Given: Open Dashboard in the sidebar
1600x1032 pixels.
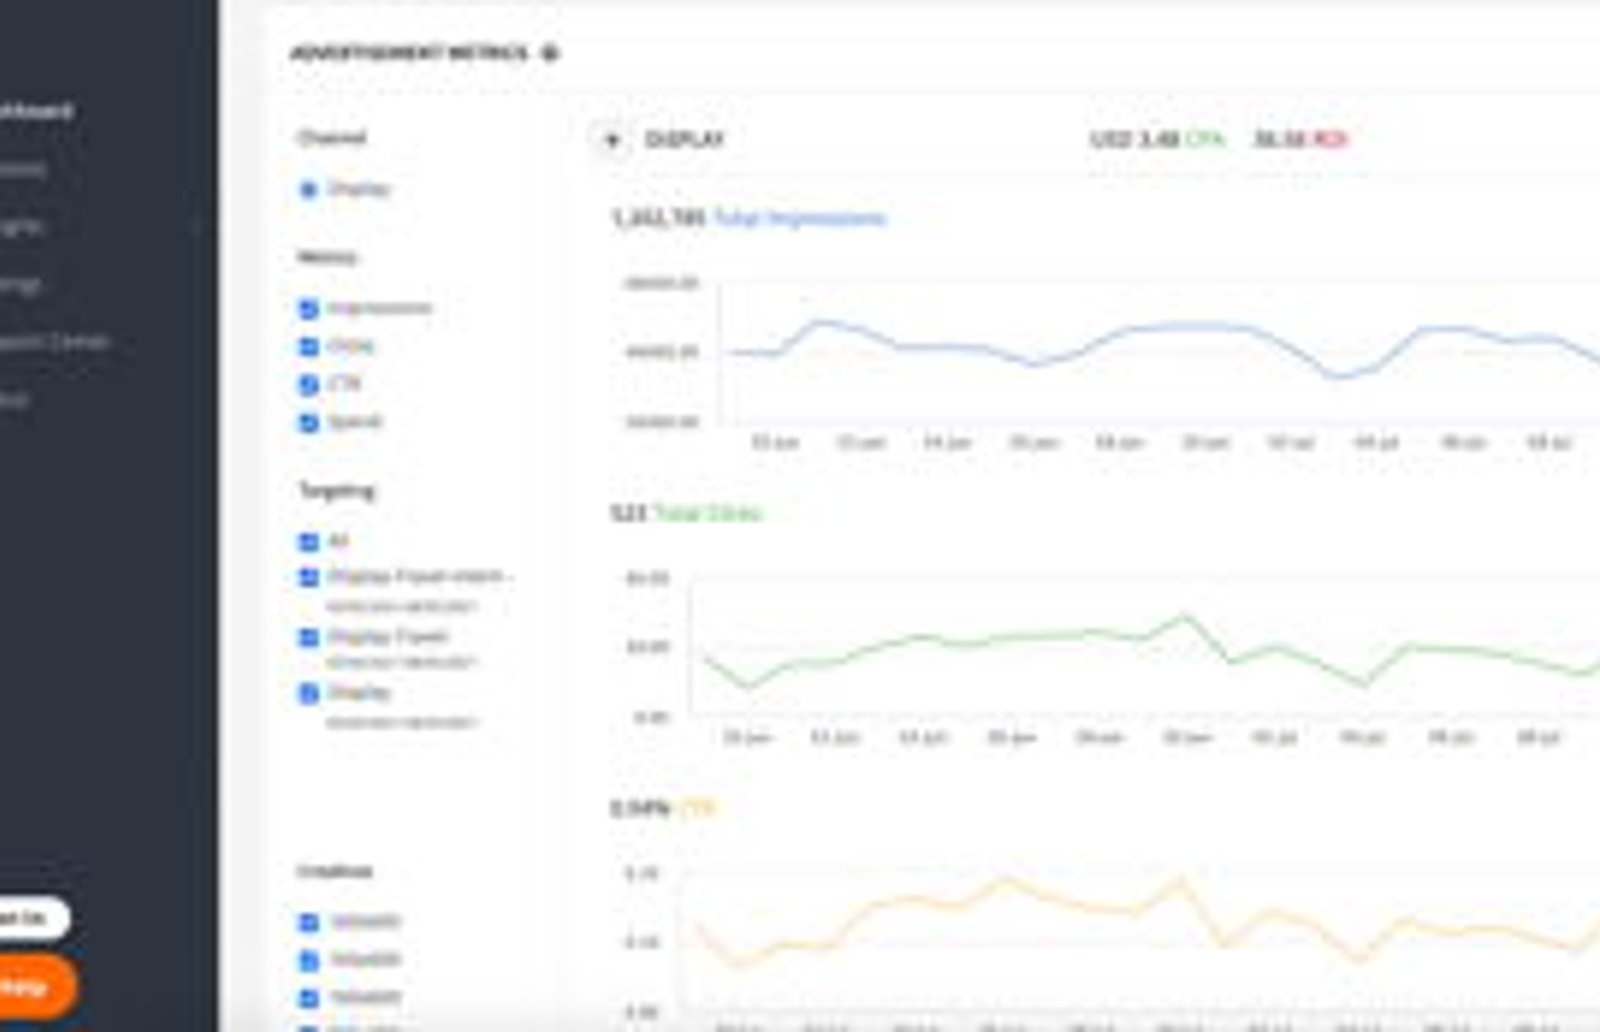Looking at the screenshot, I should click(x=37, y=110).
